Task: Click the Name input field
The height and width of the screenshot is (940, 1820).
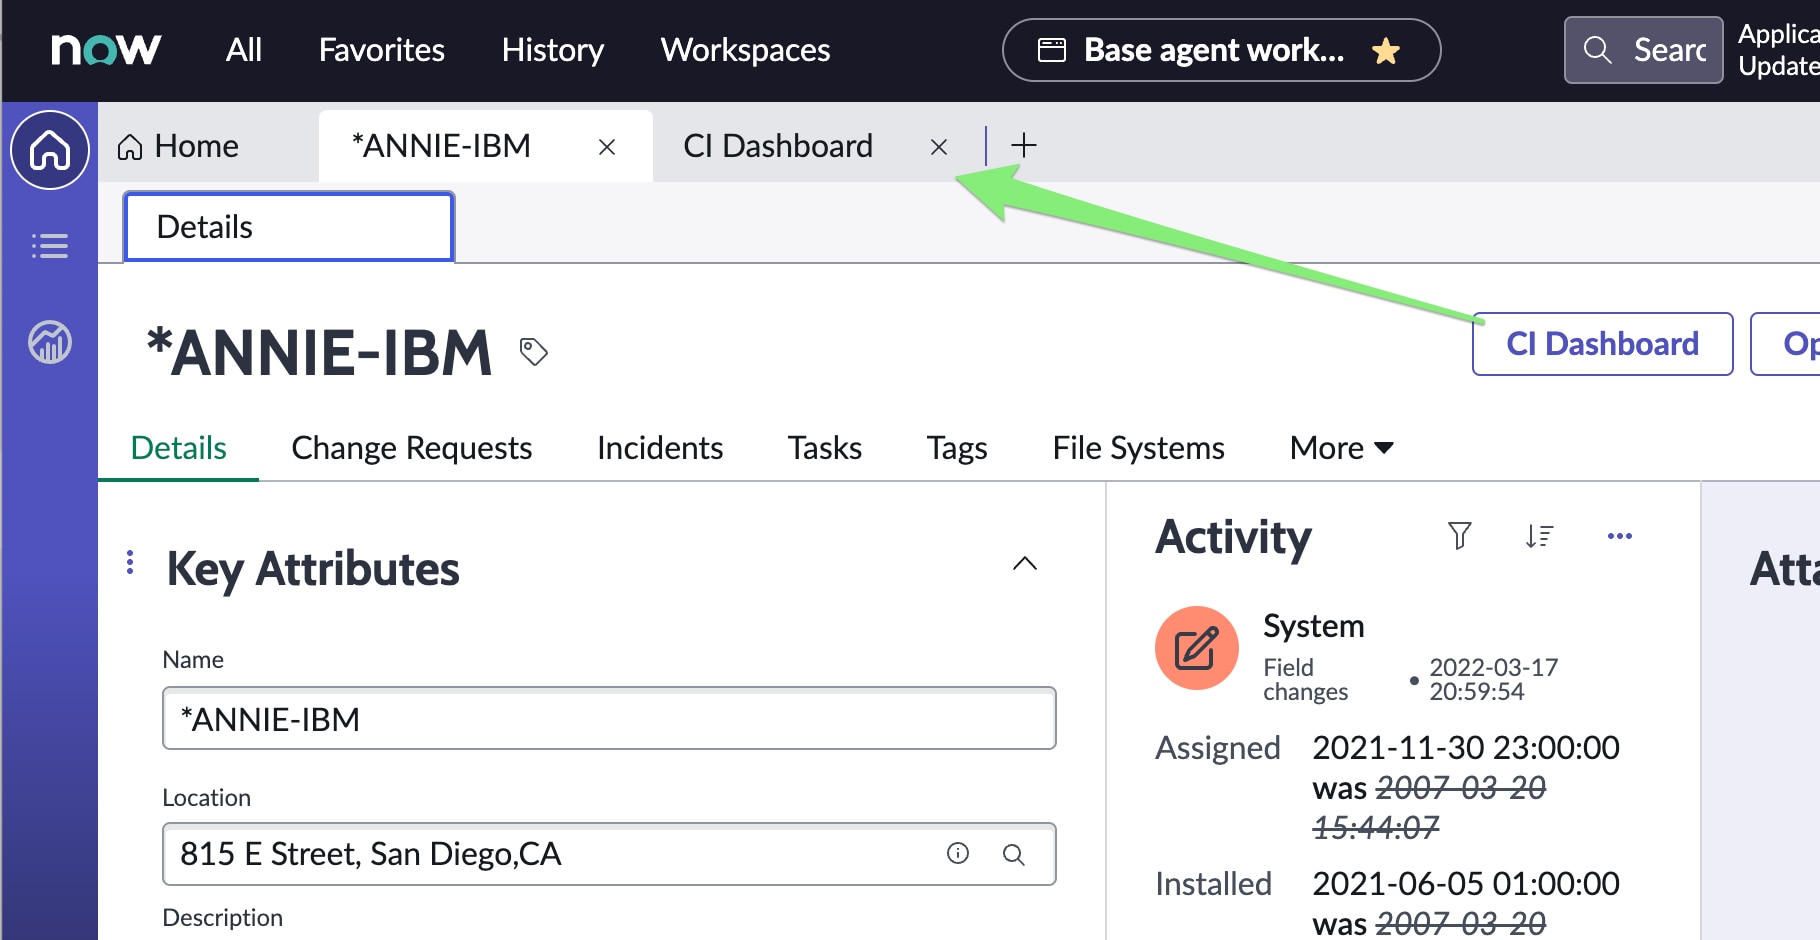Action: tap(609, 718)
